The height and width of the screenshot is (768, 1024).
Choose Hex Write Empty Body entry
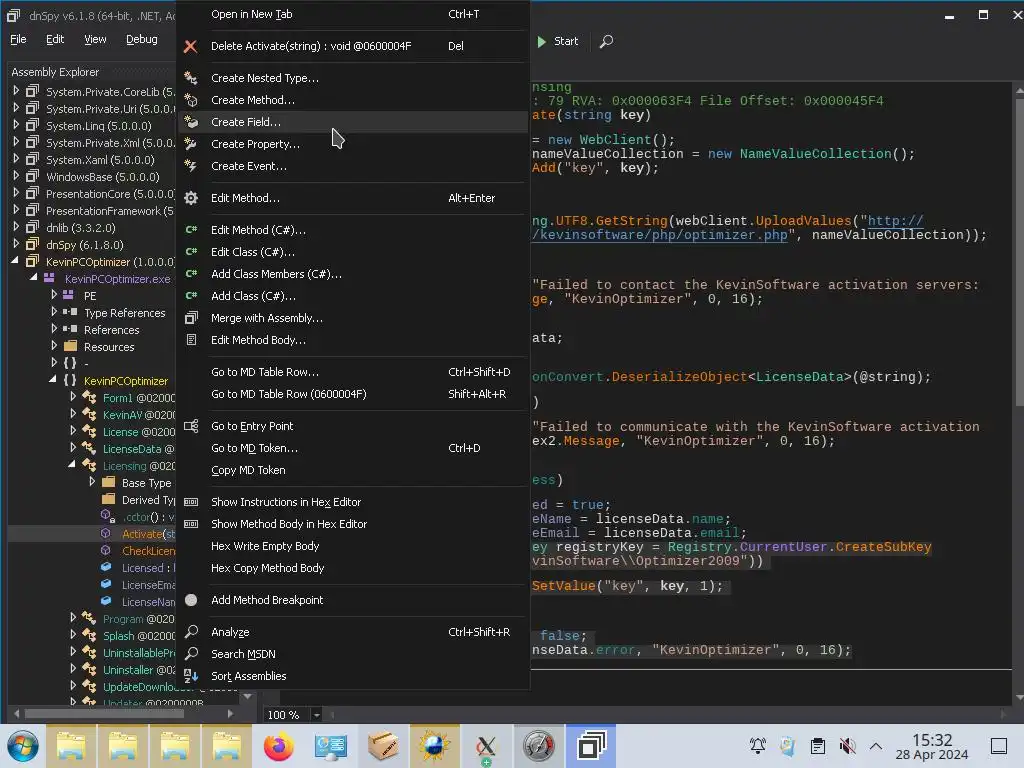pos(265,546)
